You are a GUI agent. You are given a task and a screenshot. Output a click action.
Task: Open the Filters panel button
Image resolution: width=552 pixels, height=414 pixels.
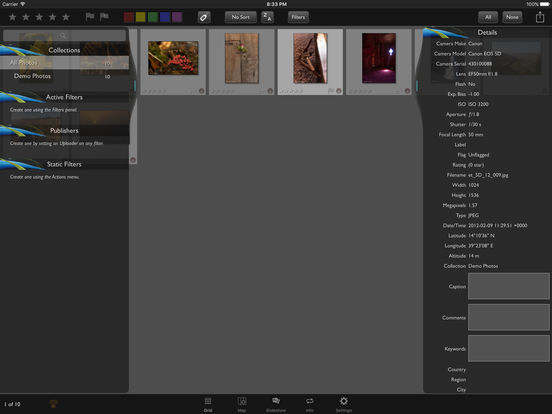(x=298, y=17)
